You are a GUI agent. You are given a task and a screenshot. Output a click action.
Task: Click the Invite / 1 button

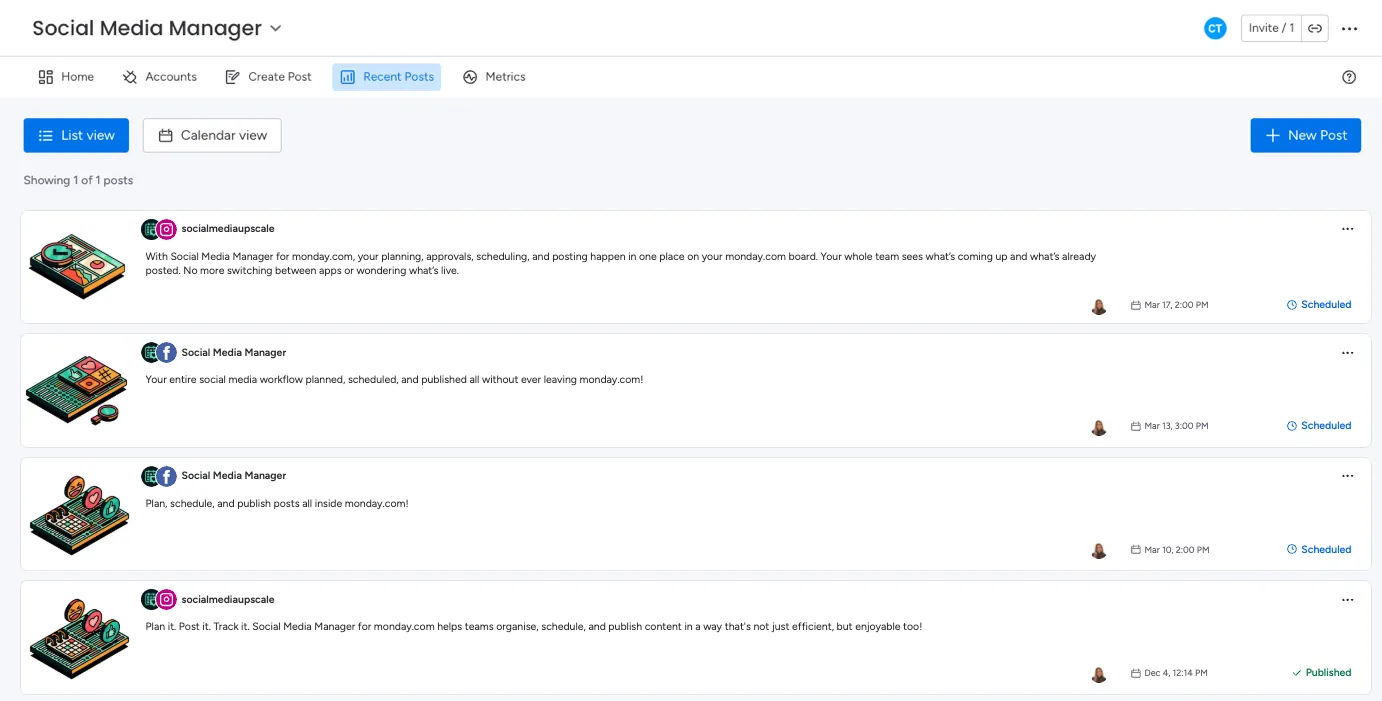(x=1272, y=28)
